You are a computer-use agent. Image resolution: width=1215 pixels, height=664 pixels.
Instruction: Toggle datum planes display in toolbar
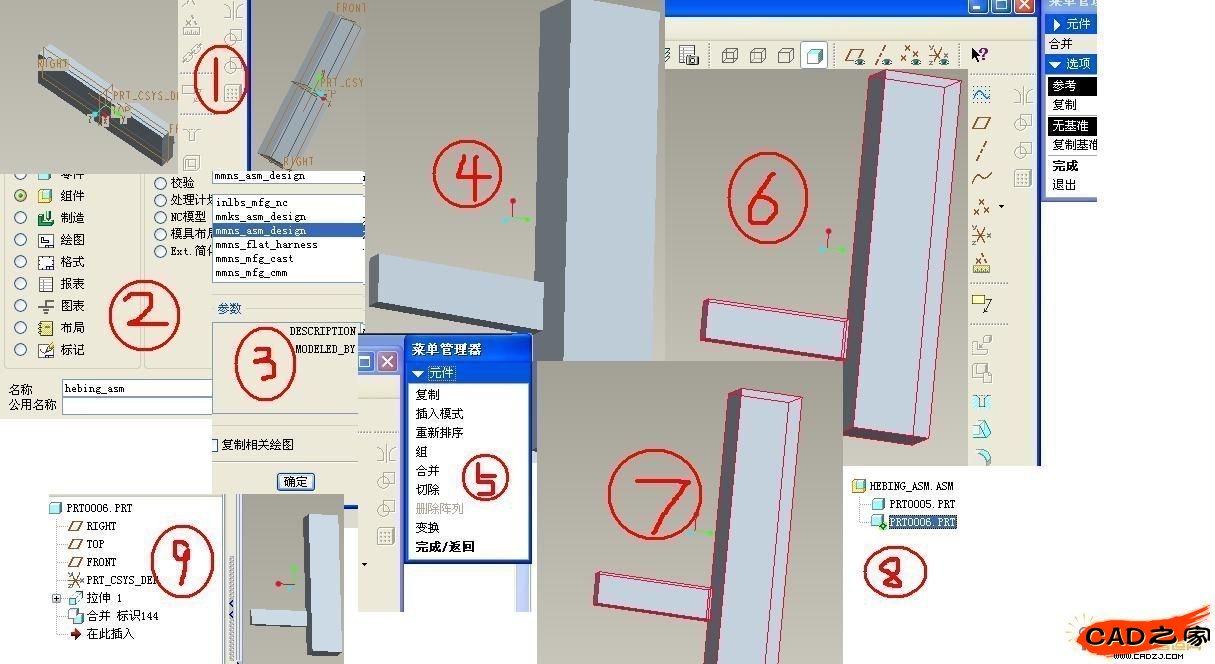point(856,56)
